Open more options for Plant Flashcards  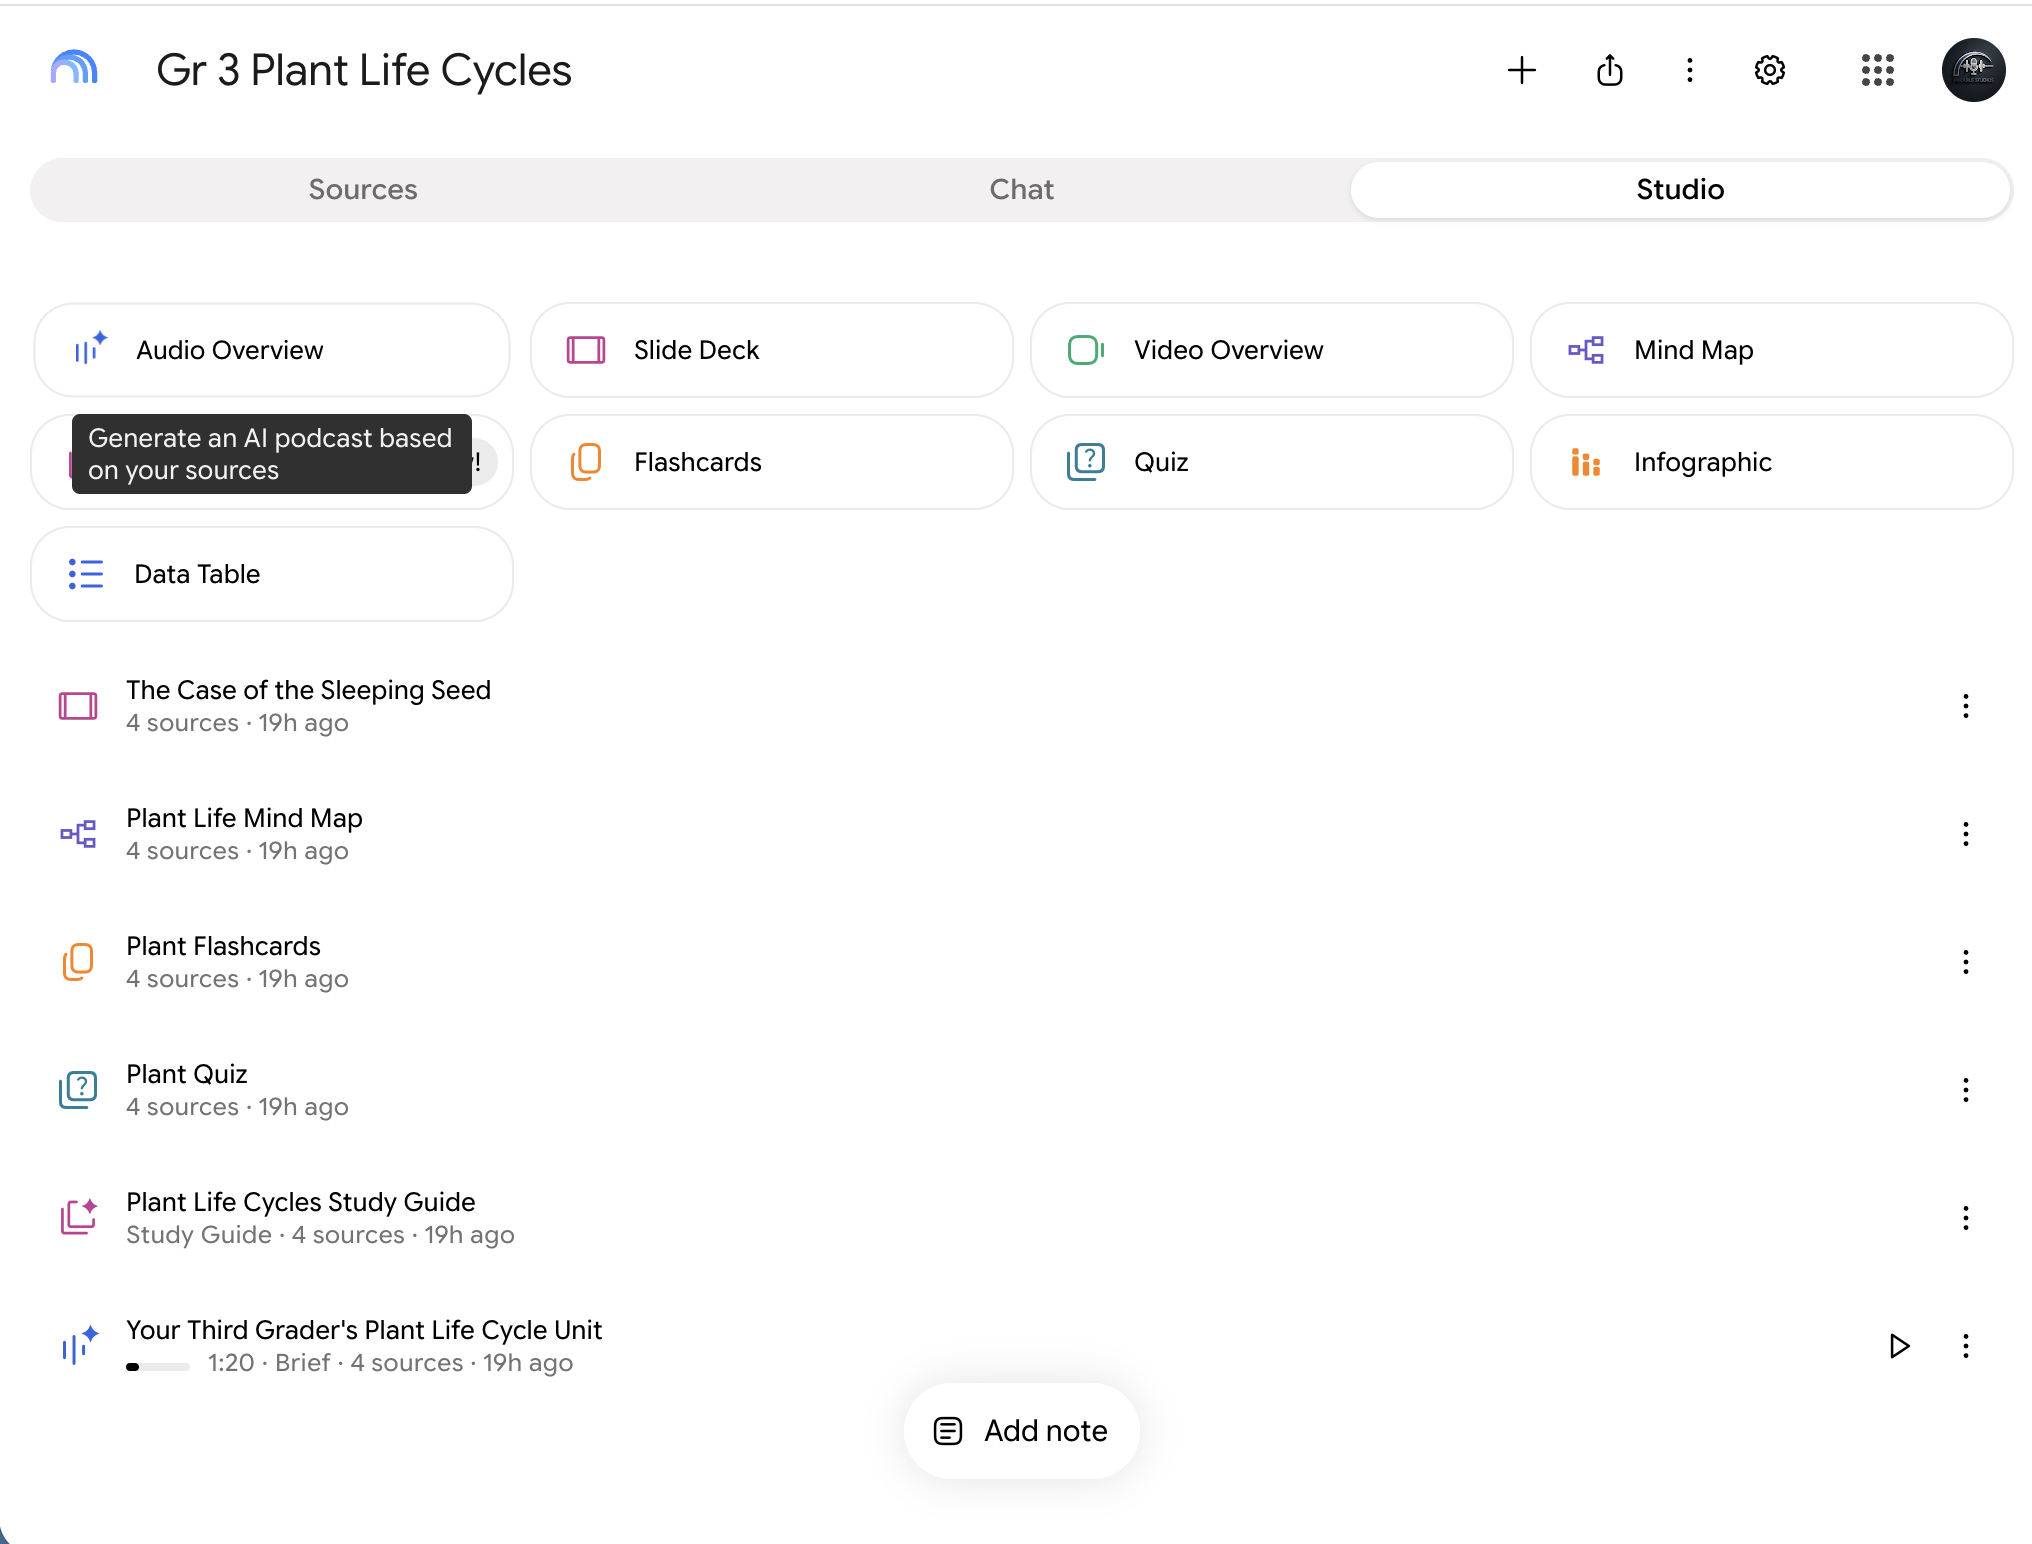click(x=1965, y=962)
